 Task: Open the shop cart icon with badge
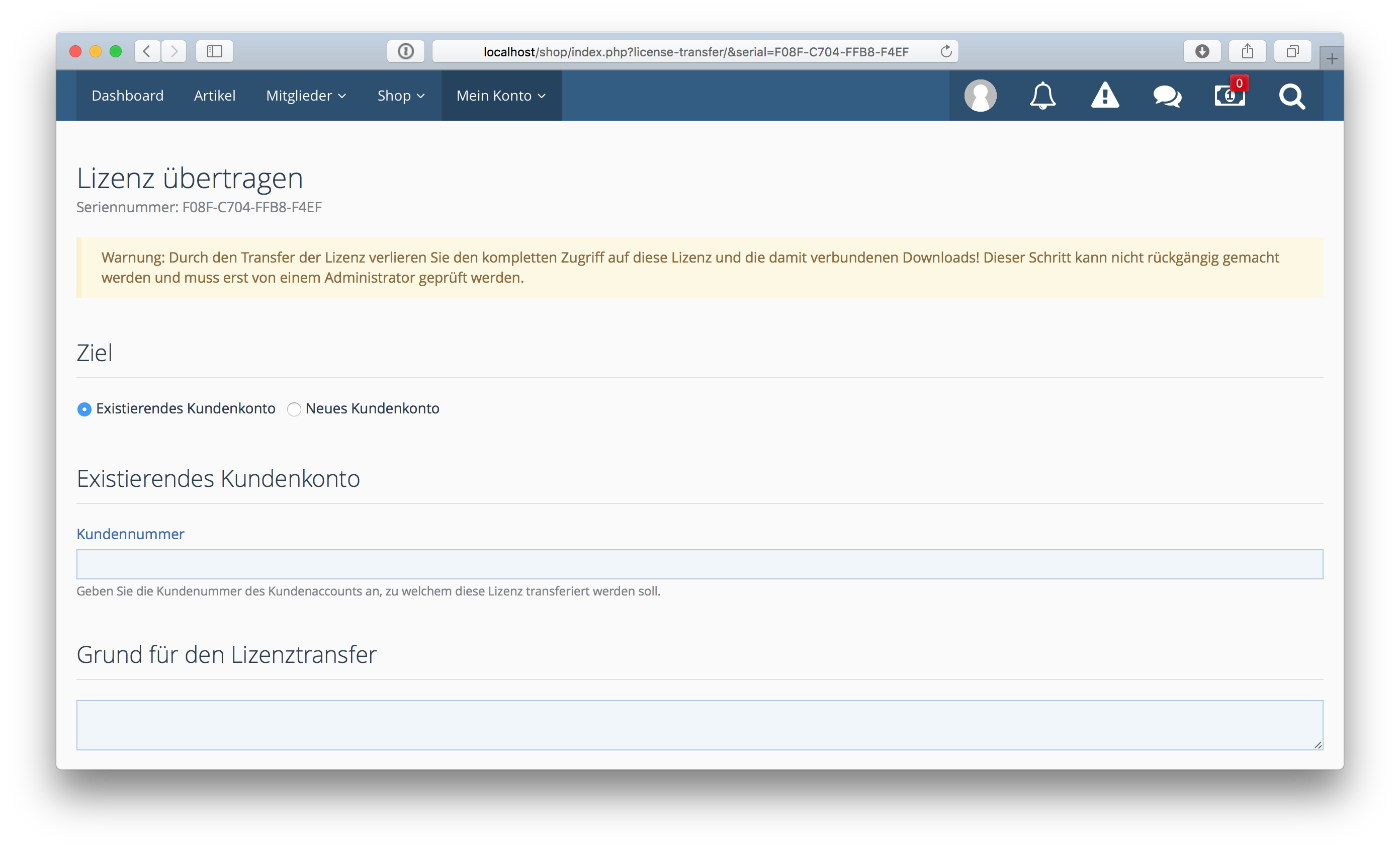(1229, 96)
